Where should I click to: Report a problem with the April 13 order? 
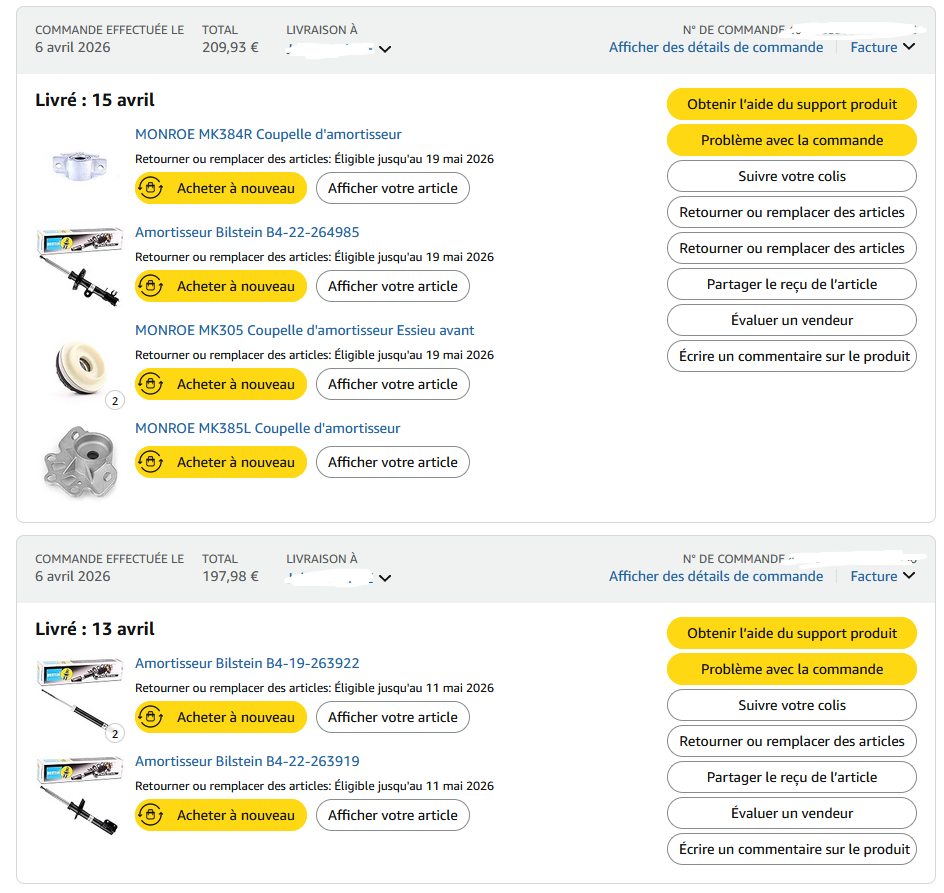point(791,669)
